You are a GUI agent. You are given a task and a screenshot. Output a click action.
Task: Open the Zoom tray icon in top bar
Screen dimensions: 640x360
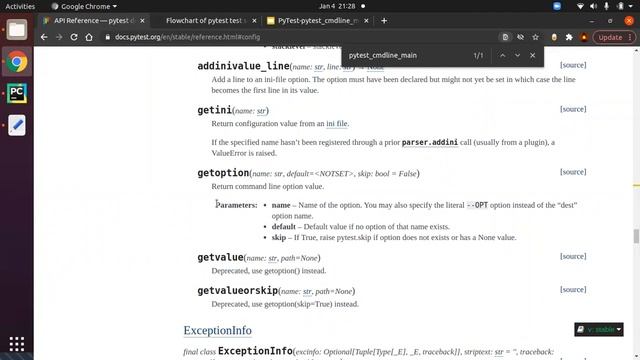[x=557, y=6]
